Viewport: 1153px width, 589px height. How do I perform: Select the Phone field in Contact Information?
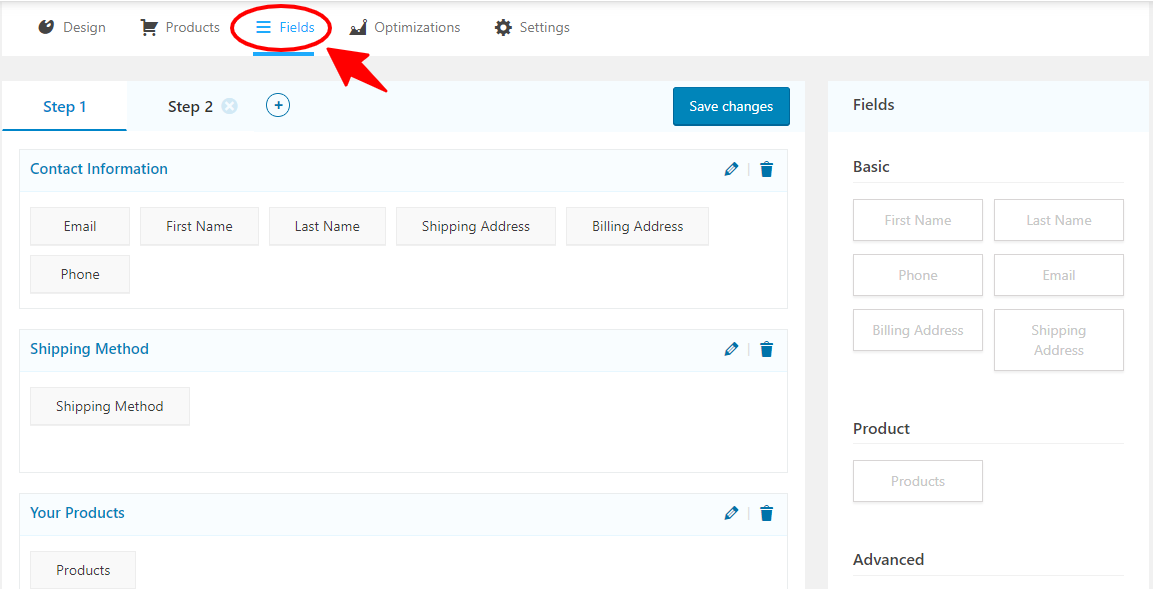(x=80, y=274)
